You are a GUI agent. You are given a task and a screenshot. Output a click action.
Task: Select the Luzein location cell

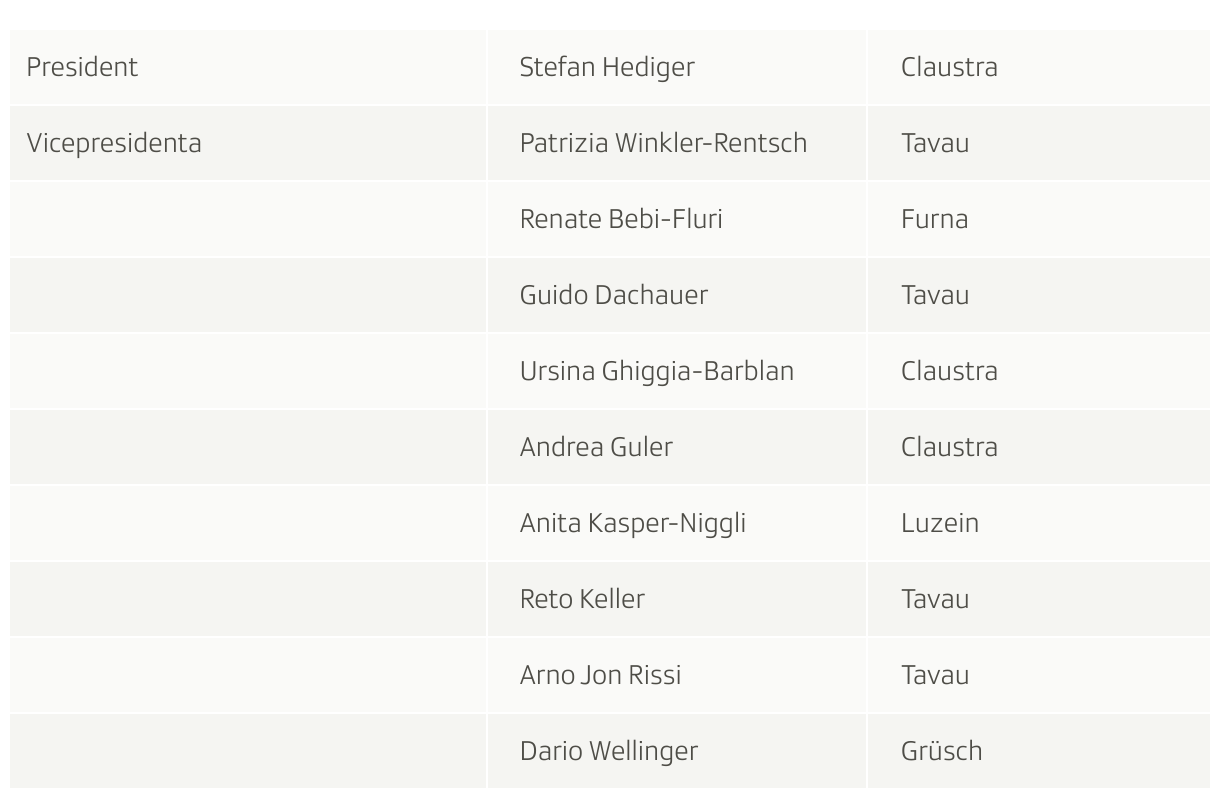click(x=939, y=523)
